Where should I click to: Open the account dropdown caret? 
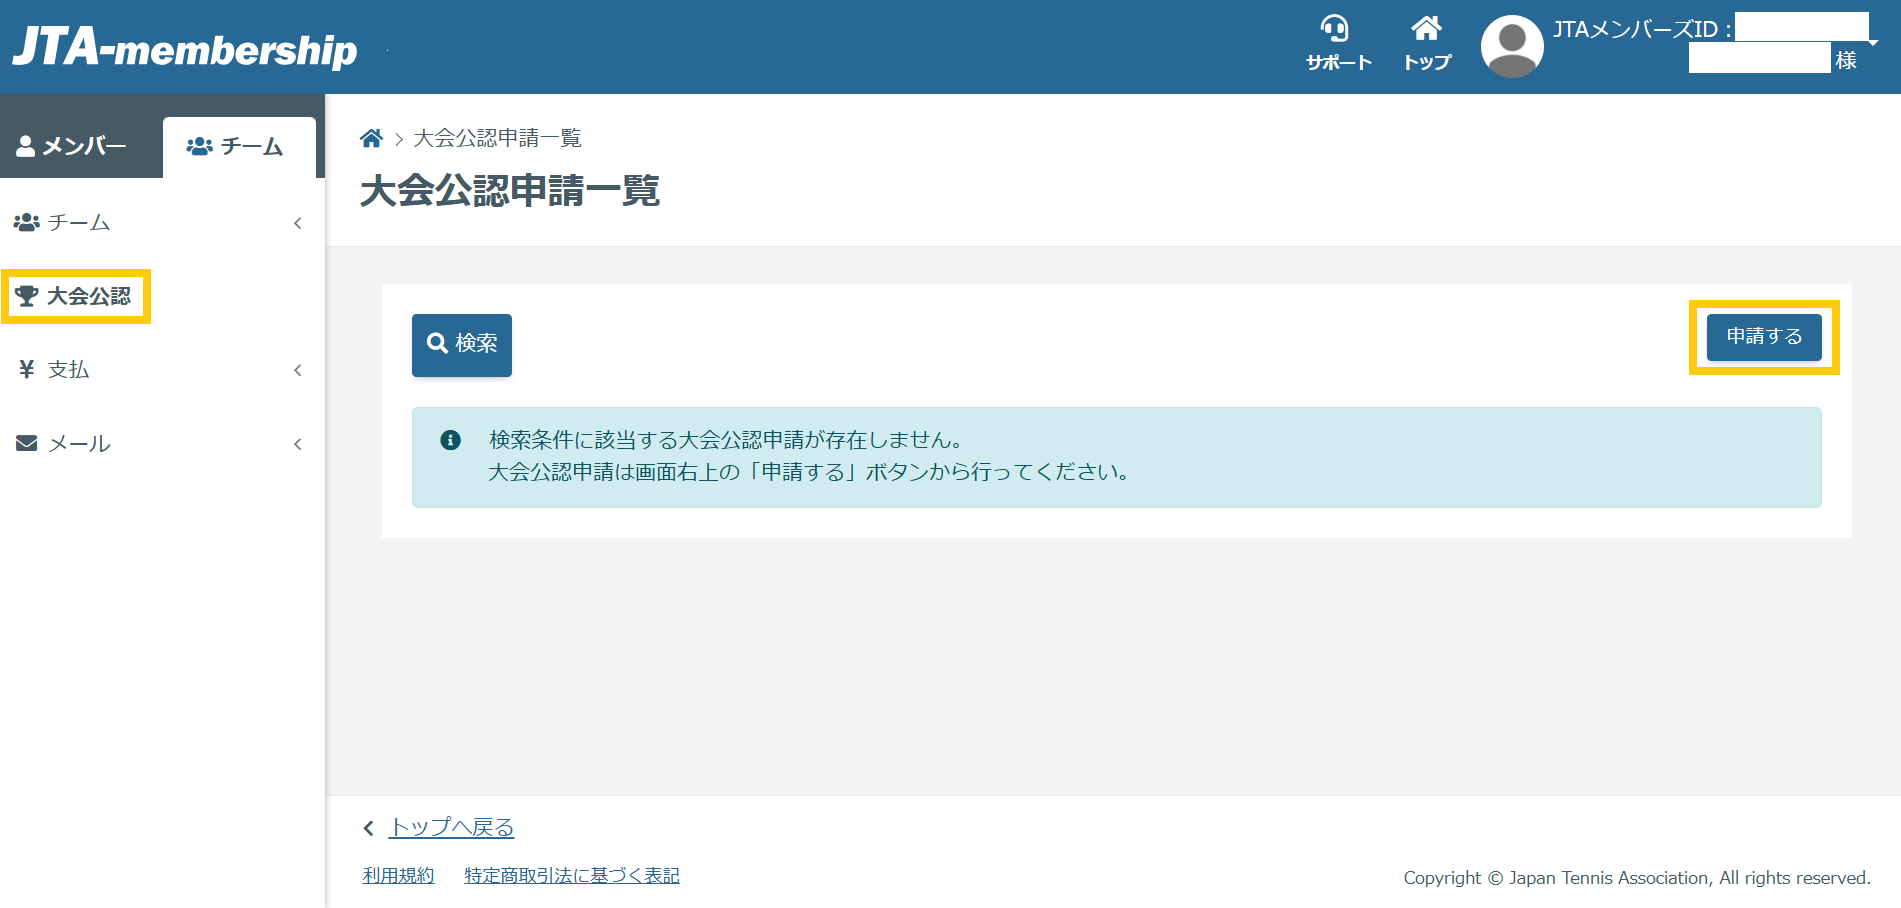1873,43
